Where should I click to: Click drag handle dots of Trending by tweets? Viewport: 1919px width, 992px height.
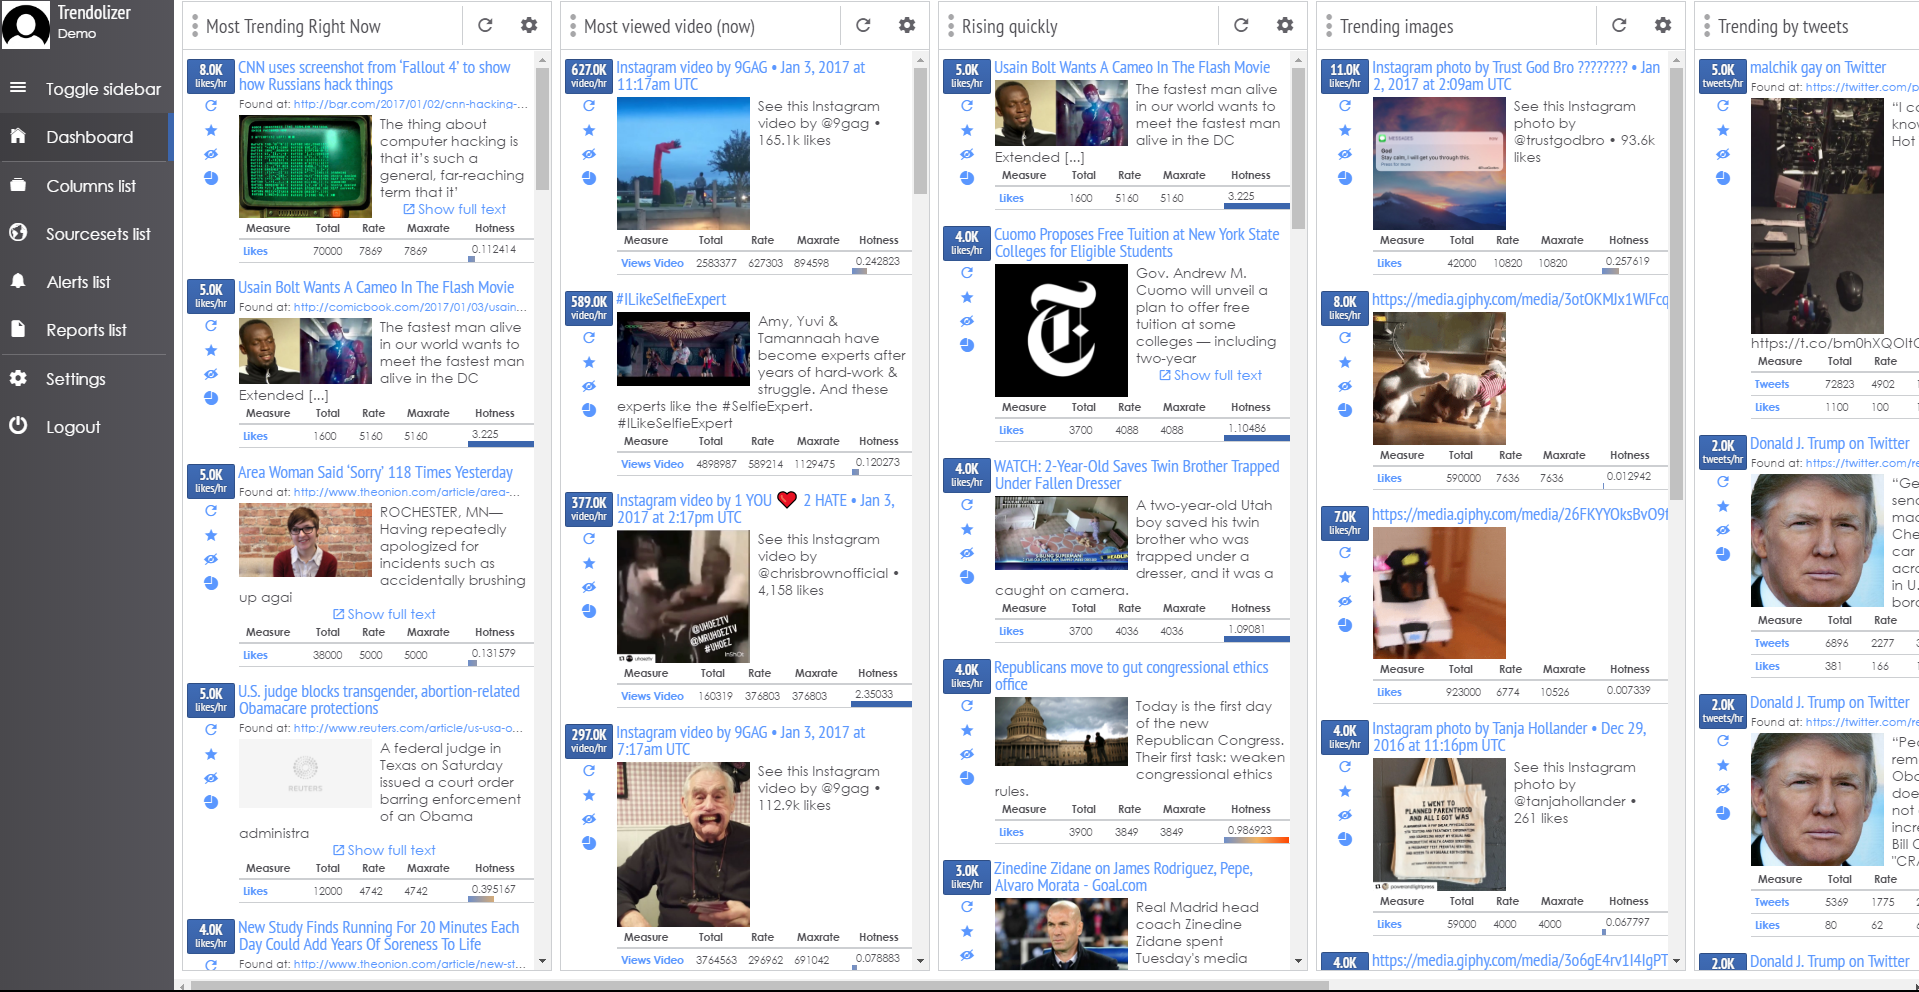tap(1706, 26)
